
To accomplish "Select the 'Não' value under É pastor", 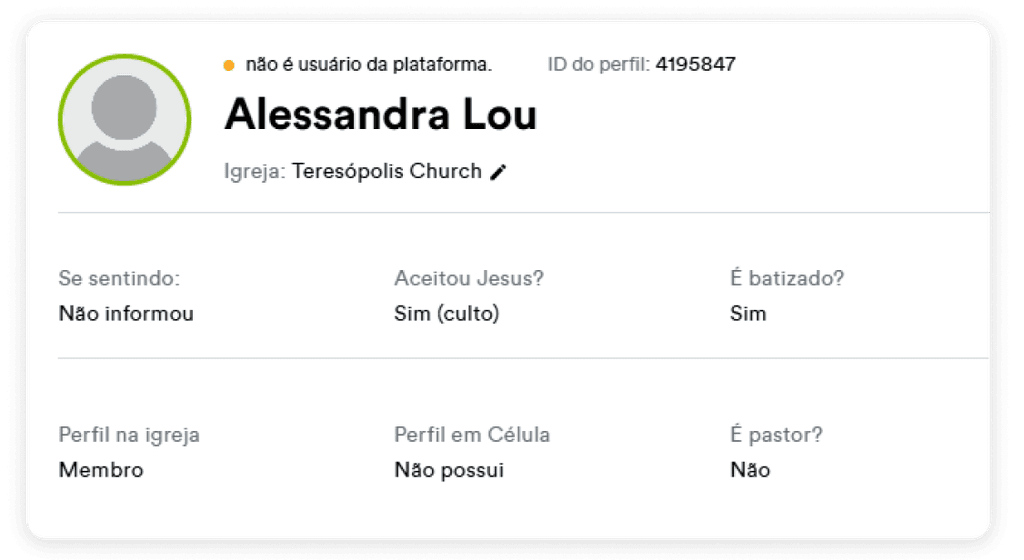I will tap(750, 470).
